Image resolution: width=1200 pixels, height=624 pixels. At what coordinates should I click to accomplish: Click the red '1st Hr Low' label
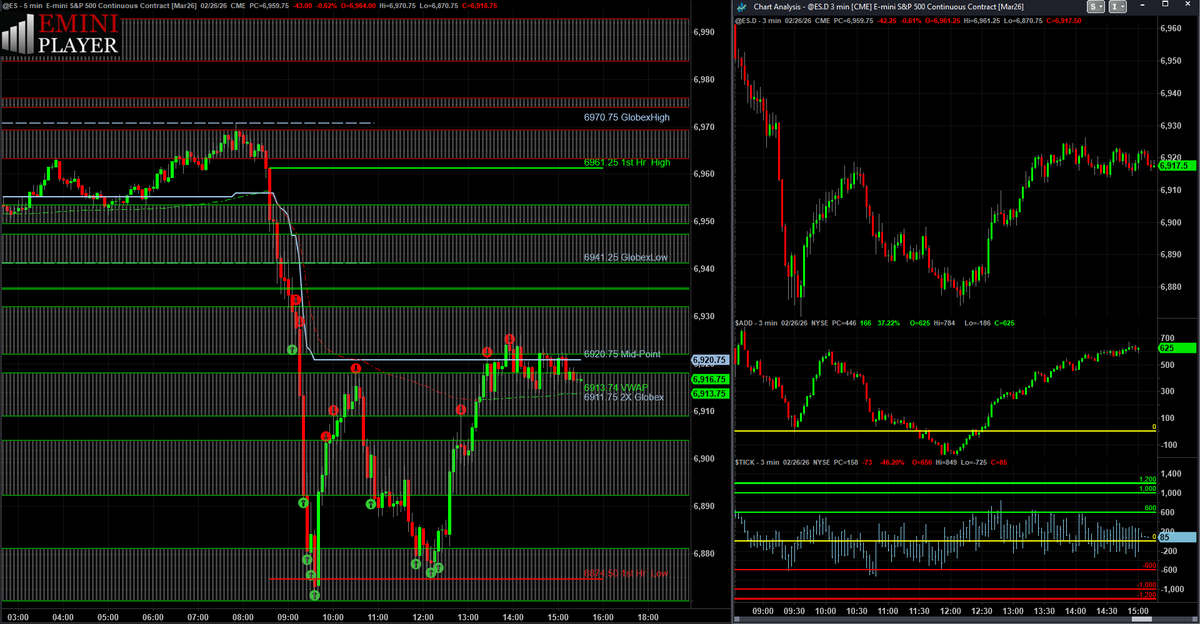(625, 574)
